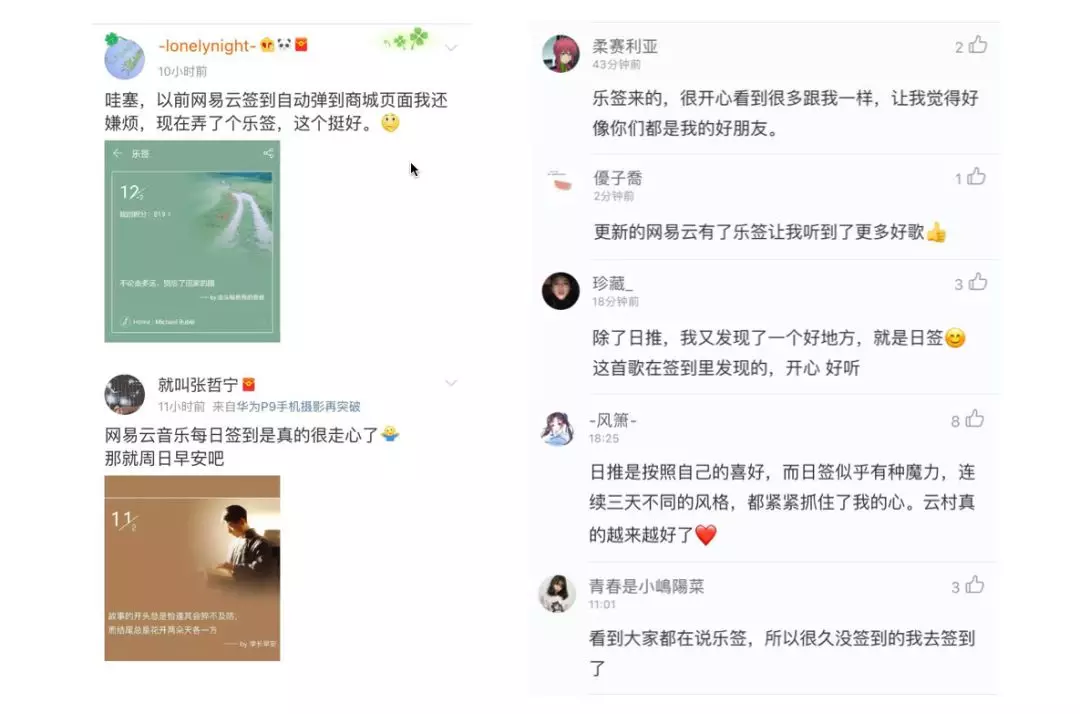Like 柔赛利亚's comment with thumbs-up icon
This screenshot has height=714, width=1080.
click(978, 45)
